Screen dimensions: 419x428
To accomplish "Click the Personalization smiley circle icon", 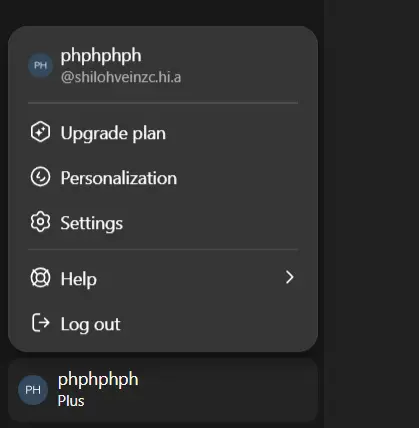I will [x=40, y=177].
